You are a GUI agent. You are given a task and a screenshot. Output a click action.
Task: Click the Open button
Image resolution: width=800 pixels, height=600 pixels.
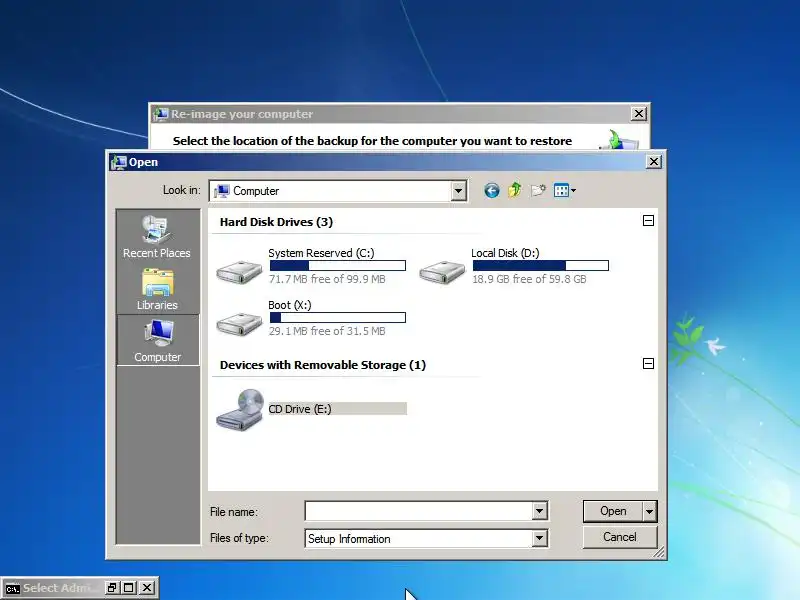[x=613, y=511]
